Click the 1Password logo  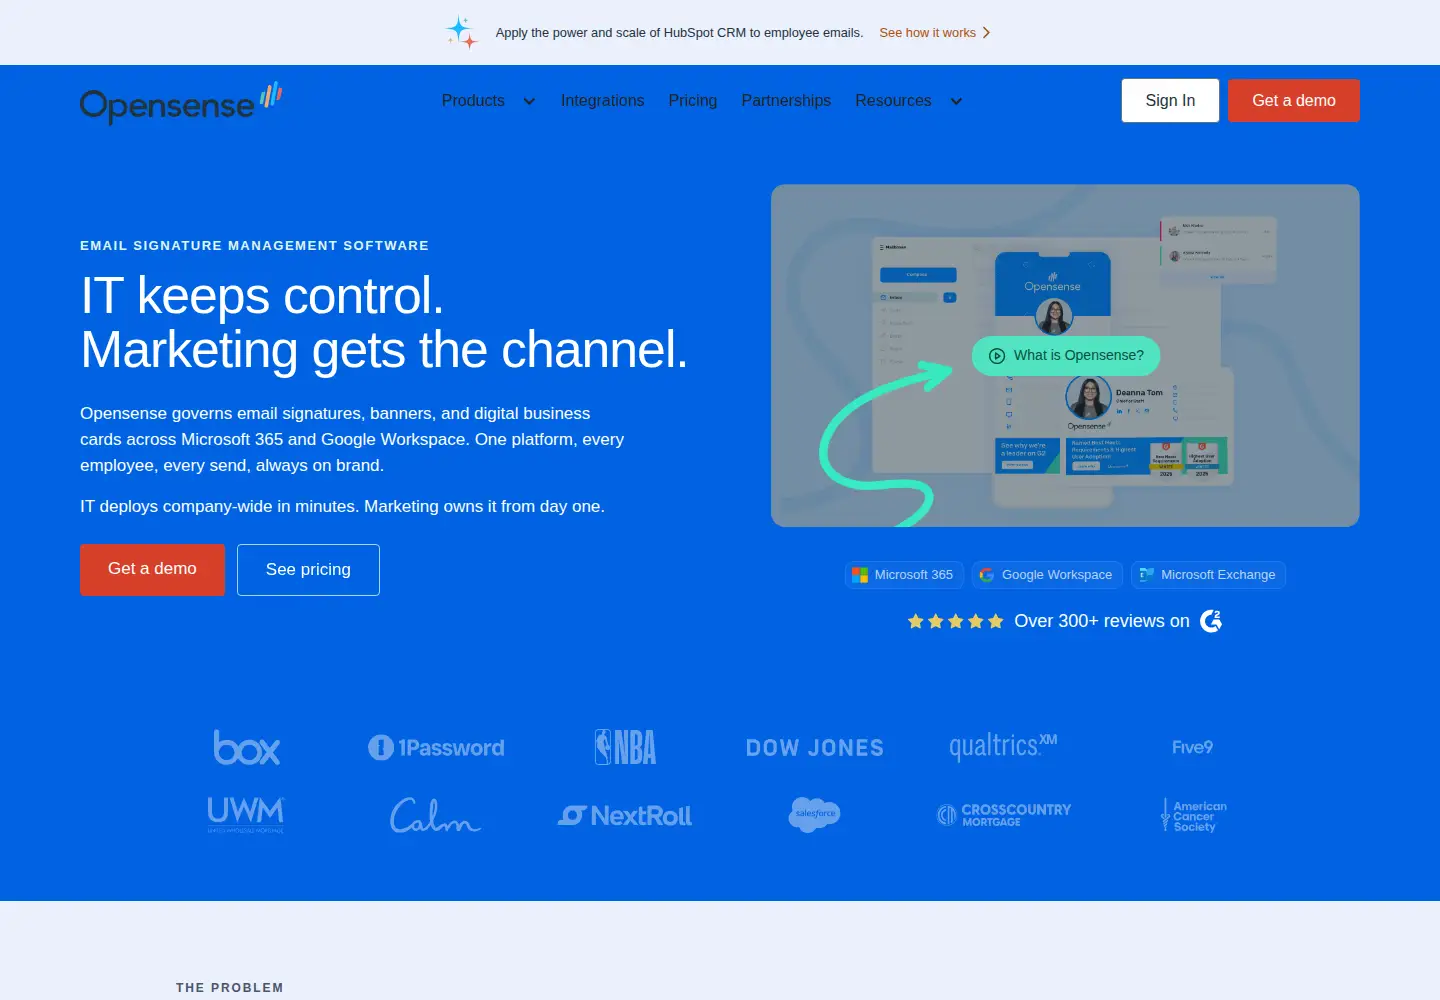tap(436, 747)
